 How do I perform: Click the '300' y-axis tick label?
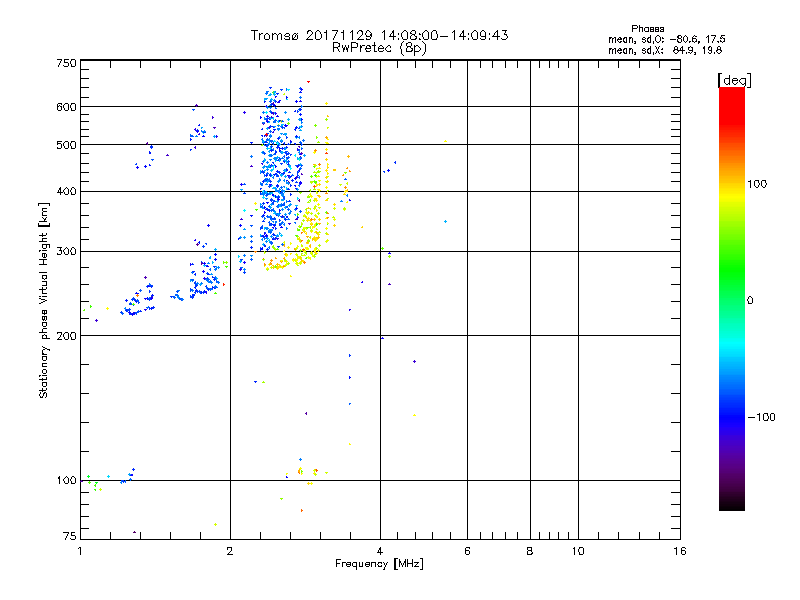click(66, 251)
